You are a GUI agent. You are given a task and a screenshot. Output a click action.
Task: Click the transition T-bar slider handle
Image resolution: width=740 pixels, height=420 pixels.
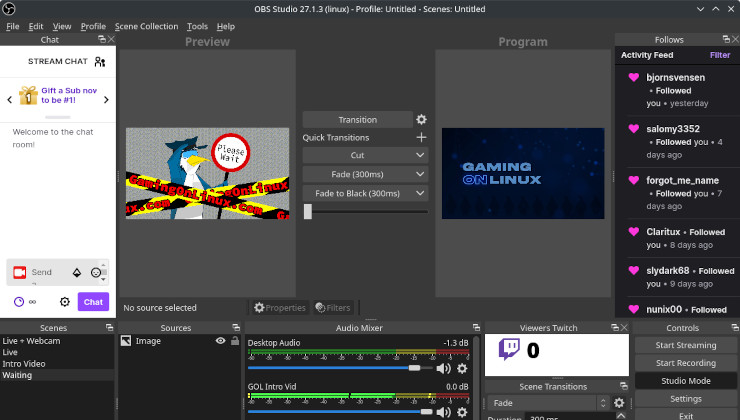click(308, 211)
